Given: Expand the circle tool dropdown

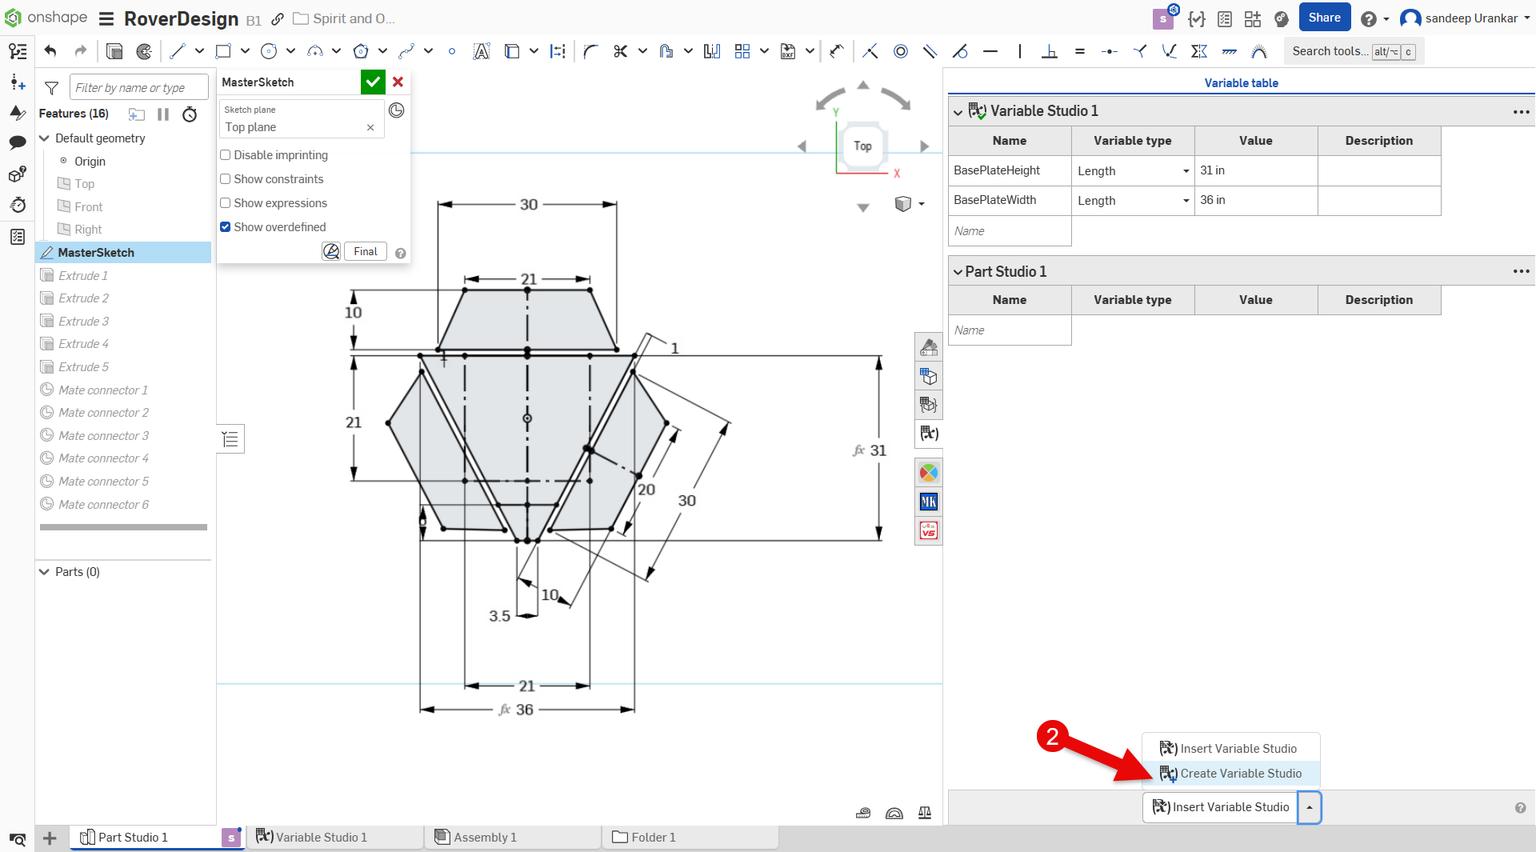Looking at the screenshot, I should [290, 51].
